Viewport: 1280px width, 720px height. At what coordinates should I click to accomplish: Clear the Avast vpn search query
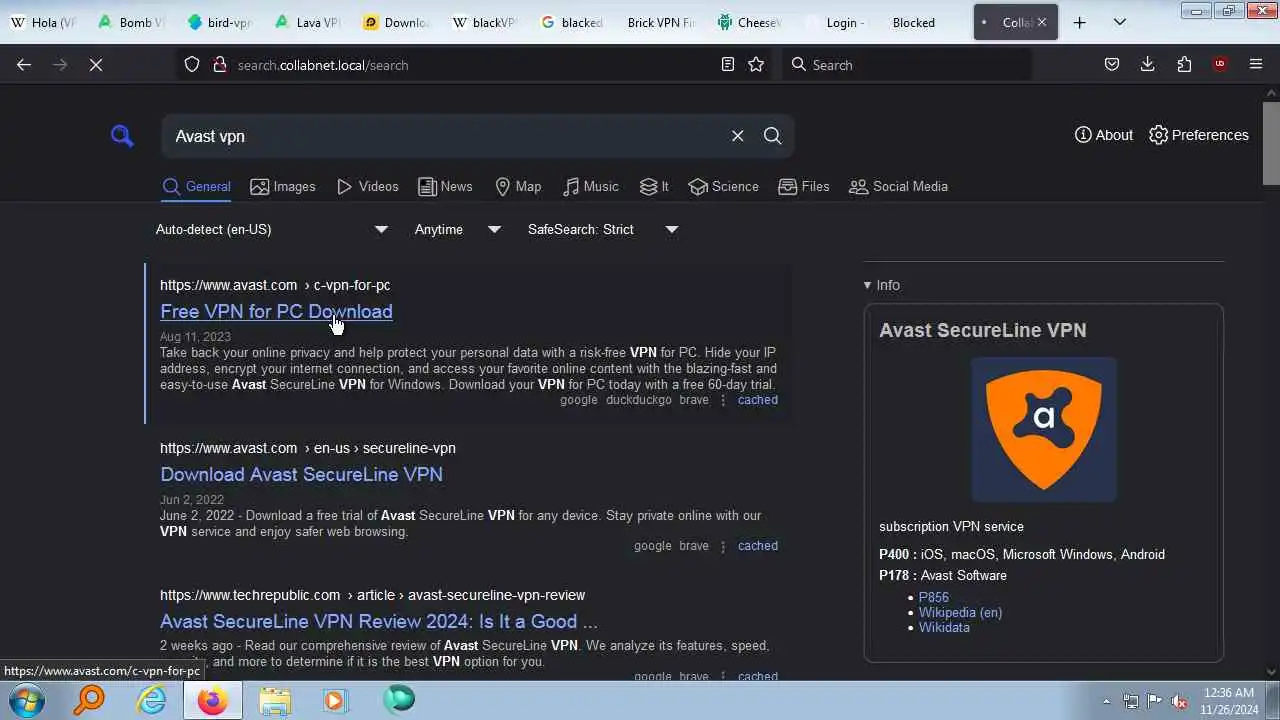[x=737, y=136]
